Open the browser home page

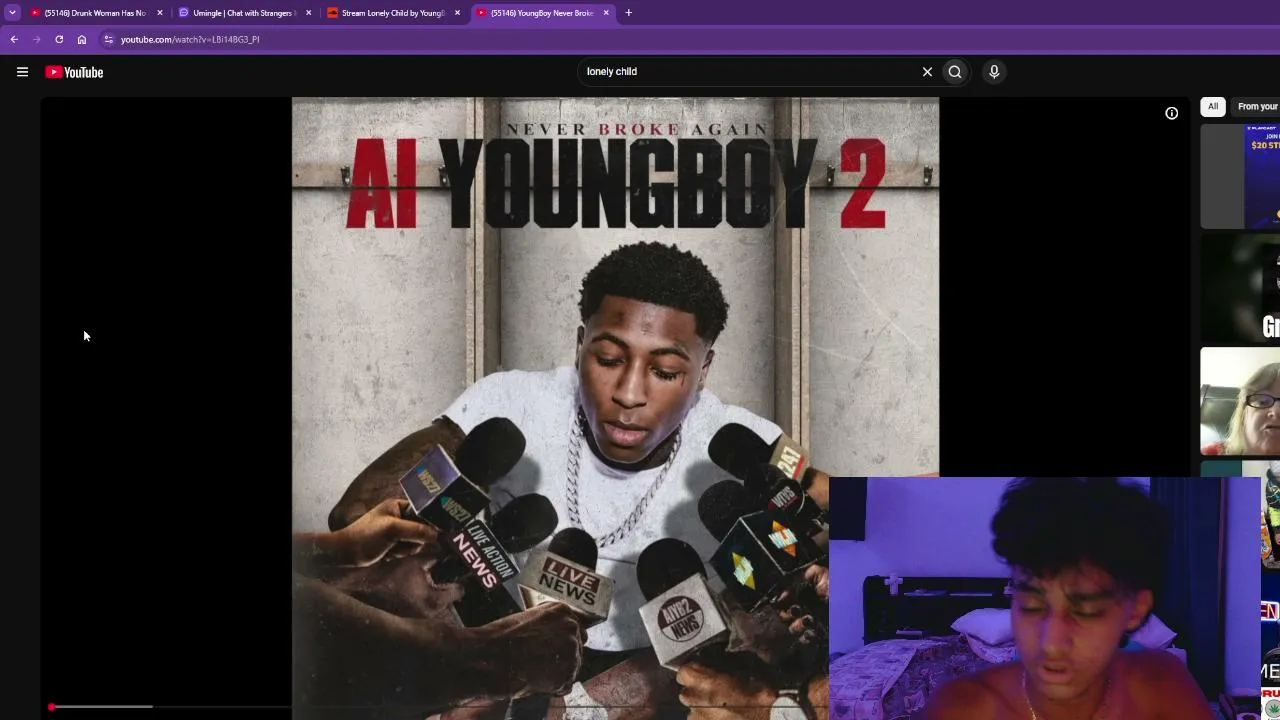pos(82,39)
